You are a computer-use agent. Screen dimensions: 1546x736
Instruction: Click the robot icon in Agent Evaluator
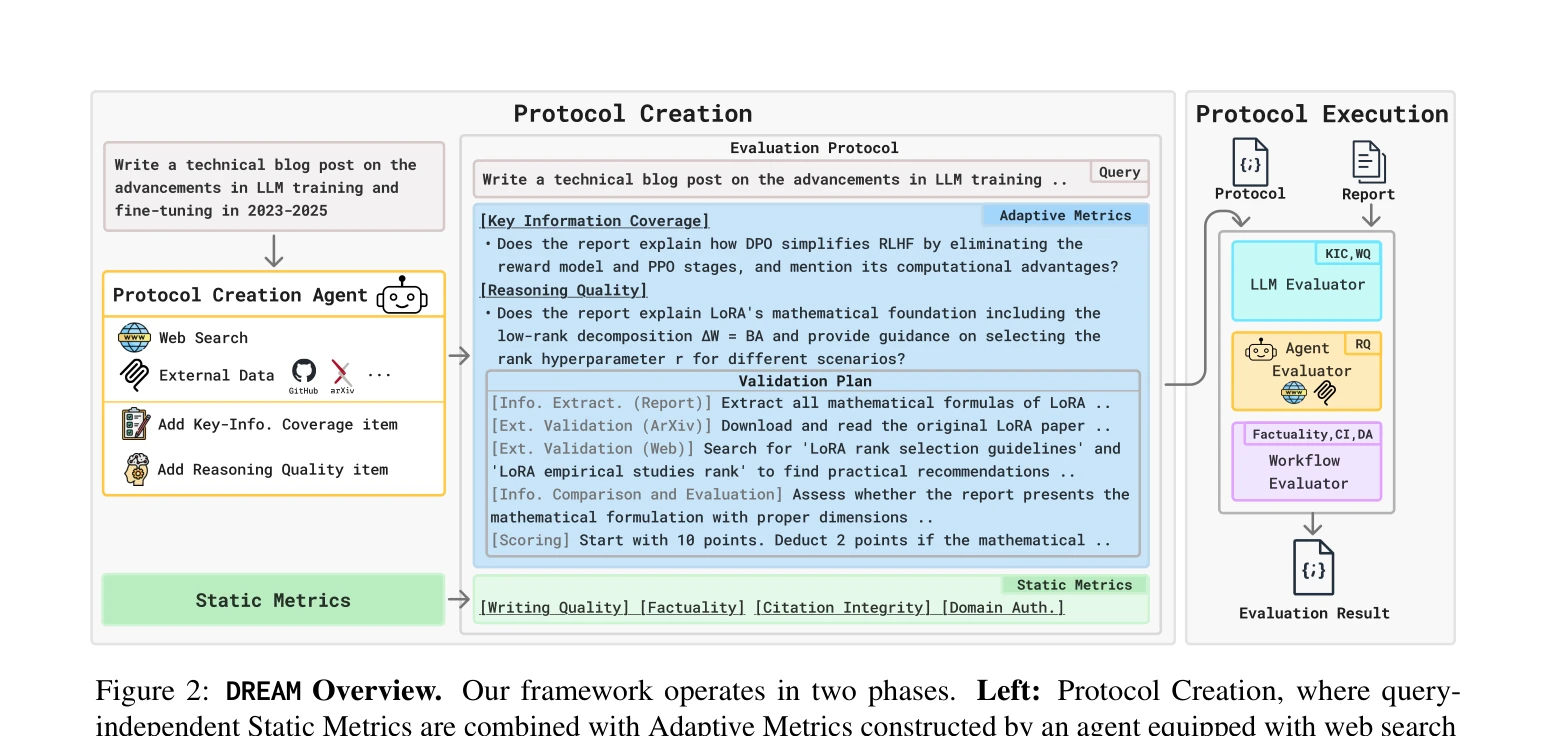(1261, 349)
